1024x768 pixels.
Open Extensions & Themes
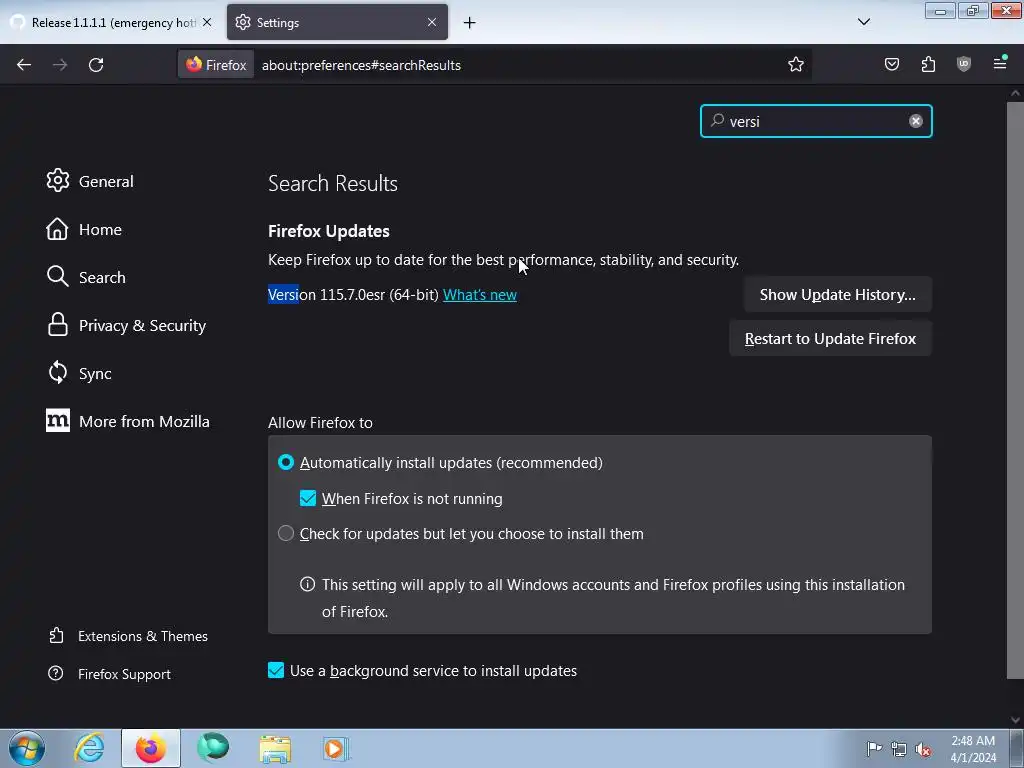(128, 636)
